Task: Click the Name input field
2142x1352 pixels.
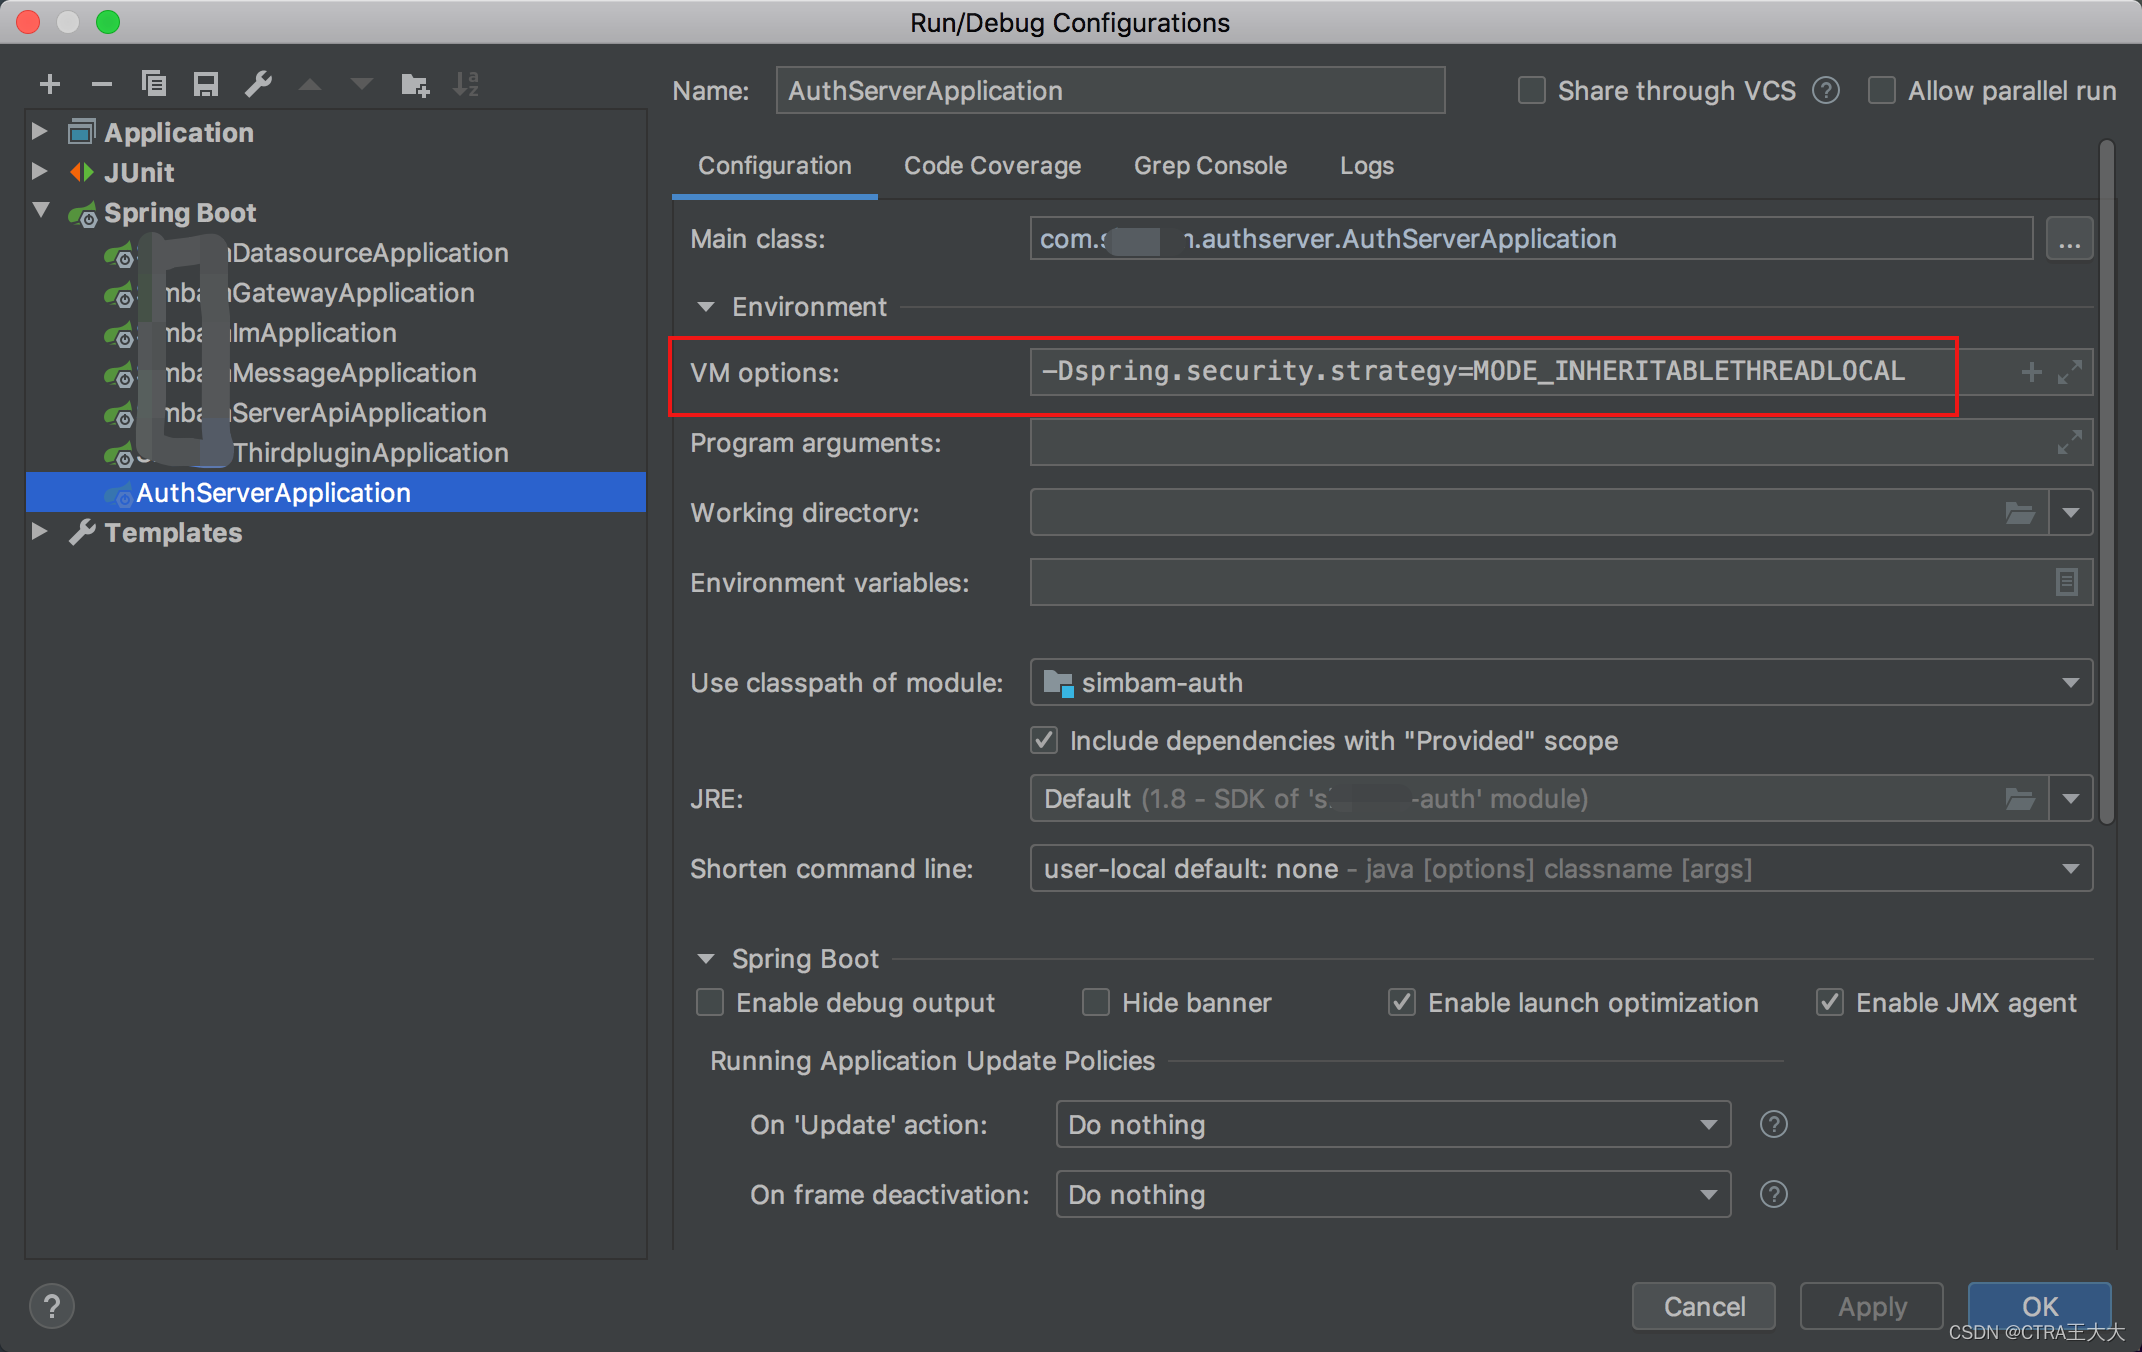Action: (x=1110, y=91)
